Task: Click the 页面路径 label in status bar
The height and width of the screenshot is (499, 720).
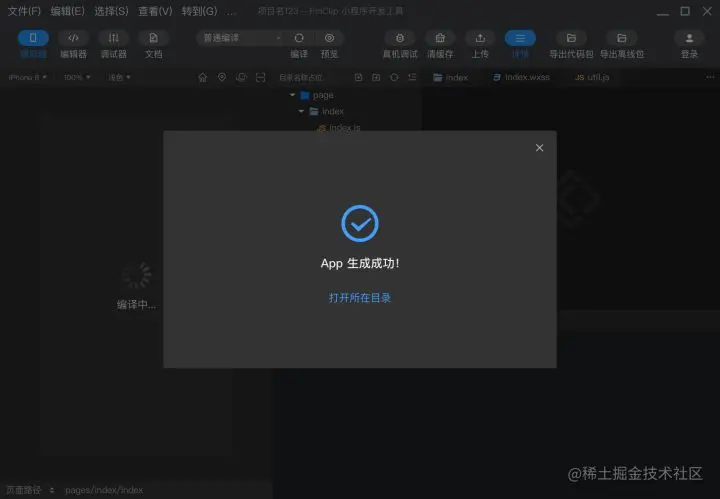Action: tap(23, 490)
